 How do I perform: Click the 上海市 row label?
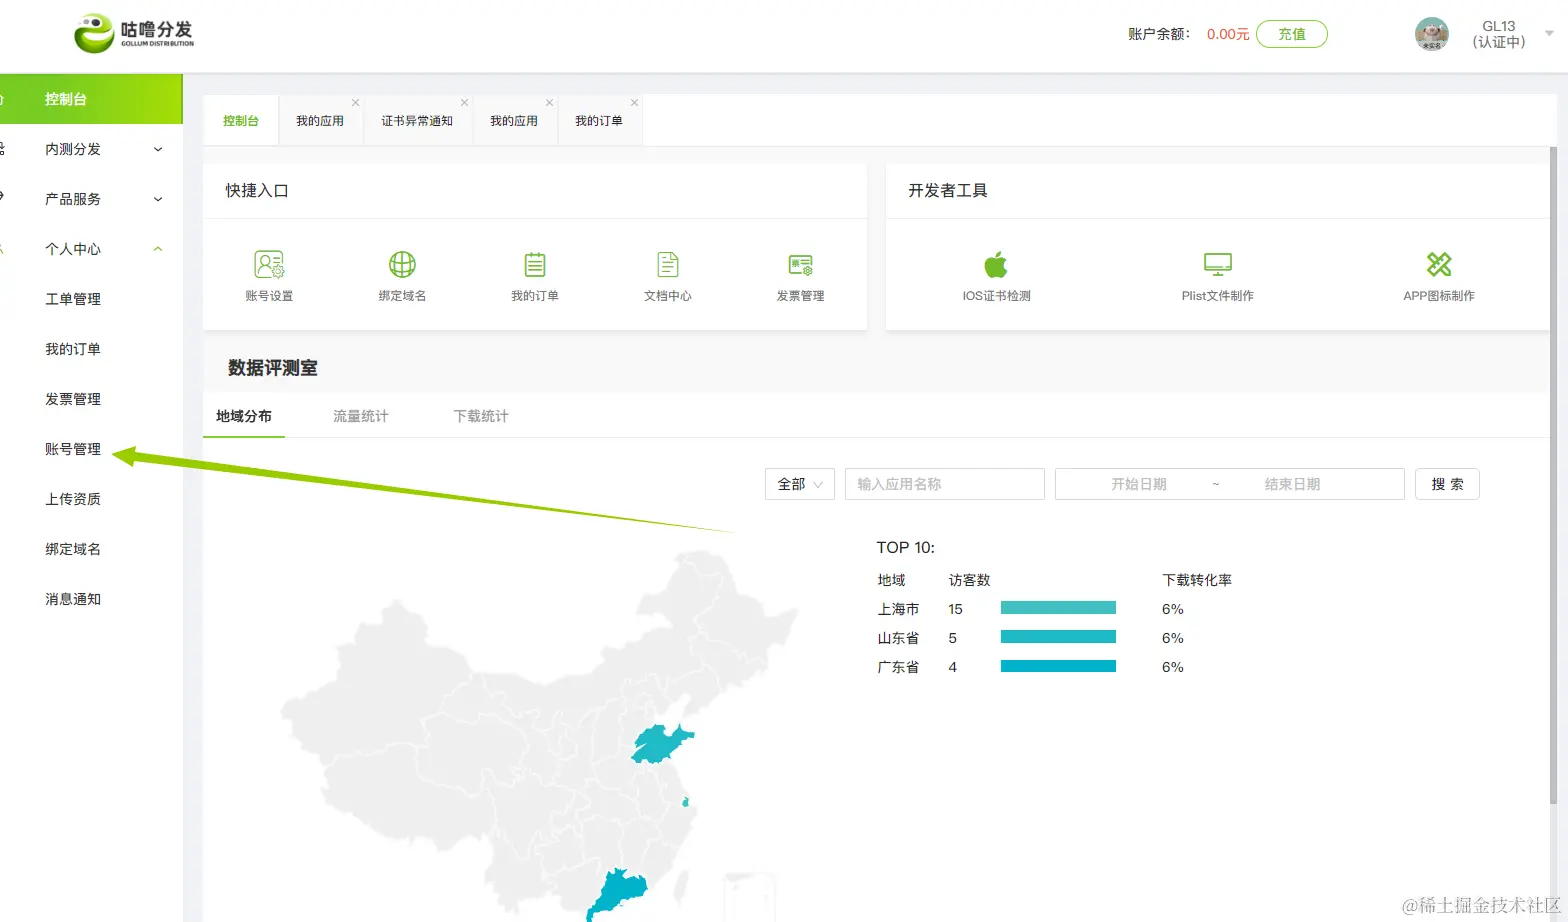point(898,609)
